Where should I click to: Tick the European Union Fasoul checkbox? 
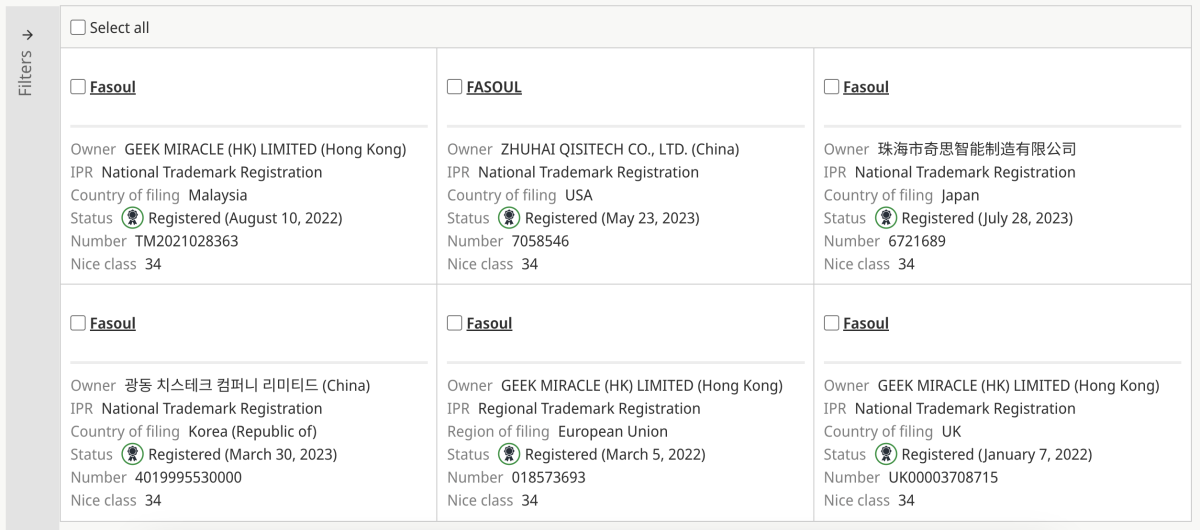(x=454, y=323)
